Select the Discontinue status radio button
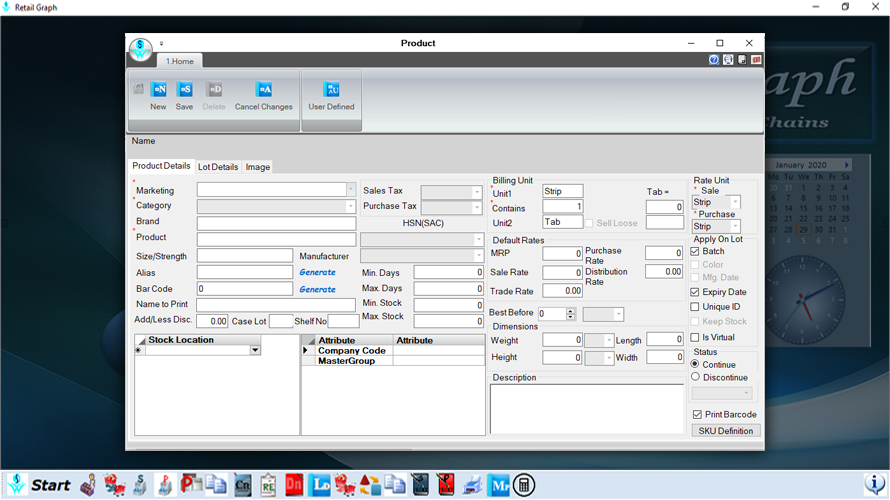The height and width of the screenshot is (500, 890). (695, 377)
